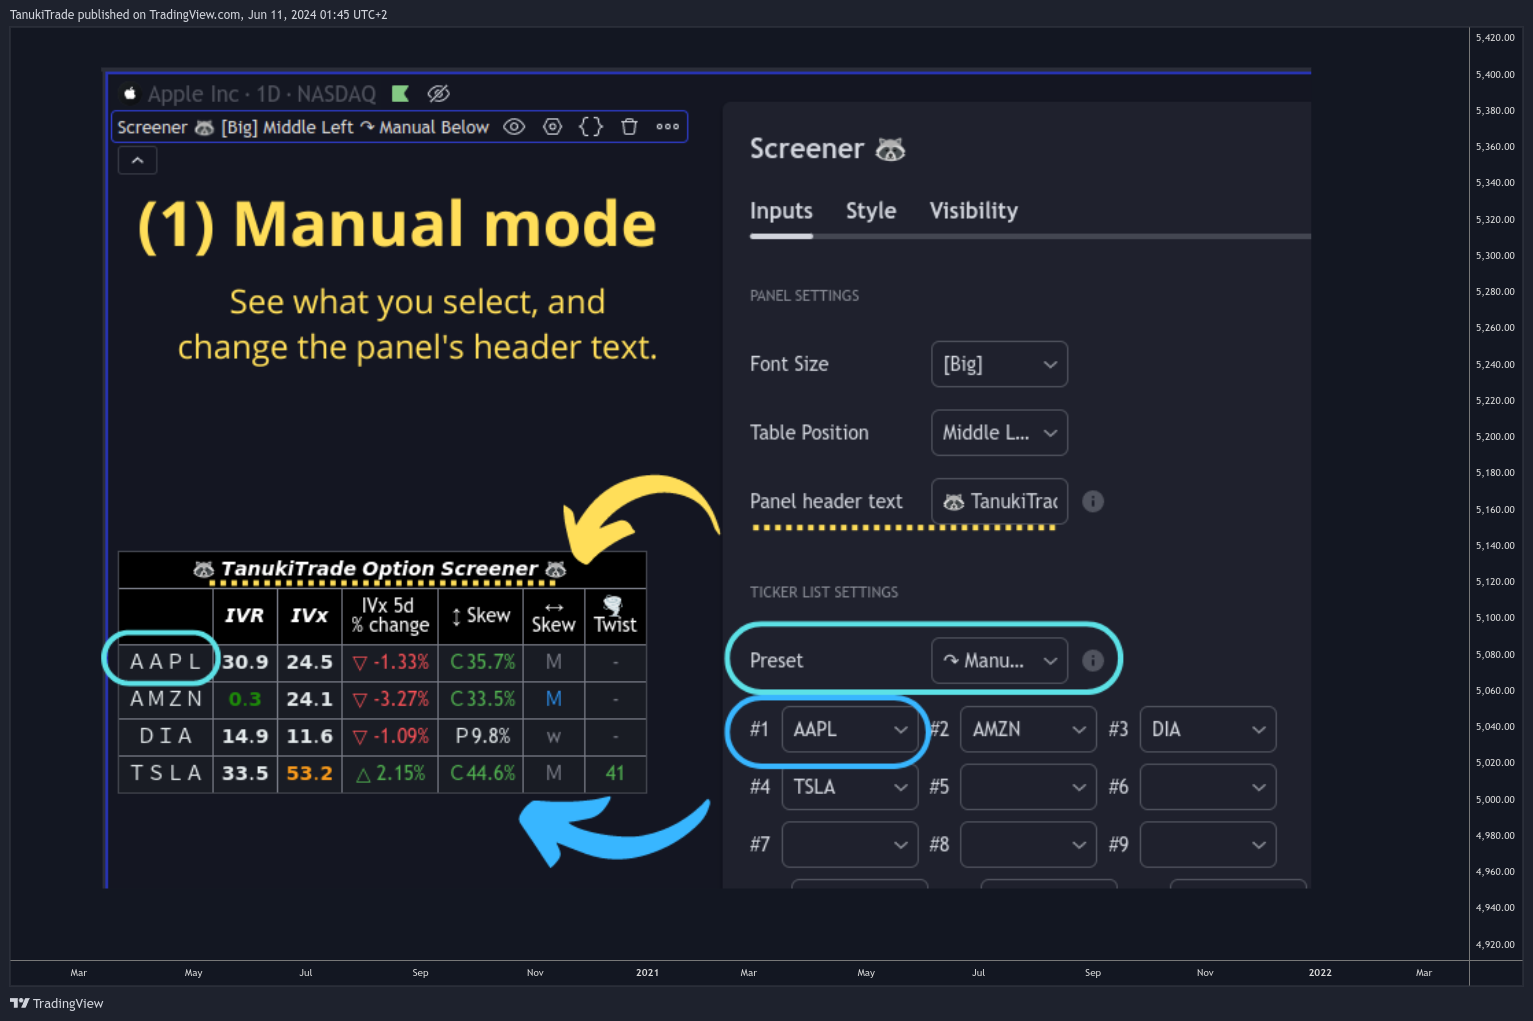This screenshot has width=1533, height=1021.
Task: Click IVx column header
Action: click(310, 616)
